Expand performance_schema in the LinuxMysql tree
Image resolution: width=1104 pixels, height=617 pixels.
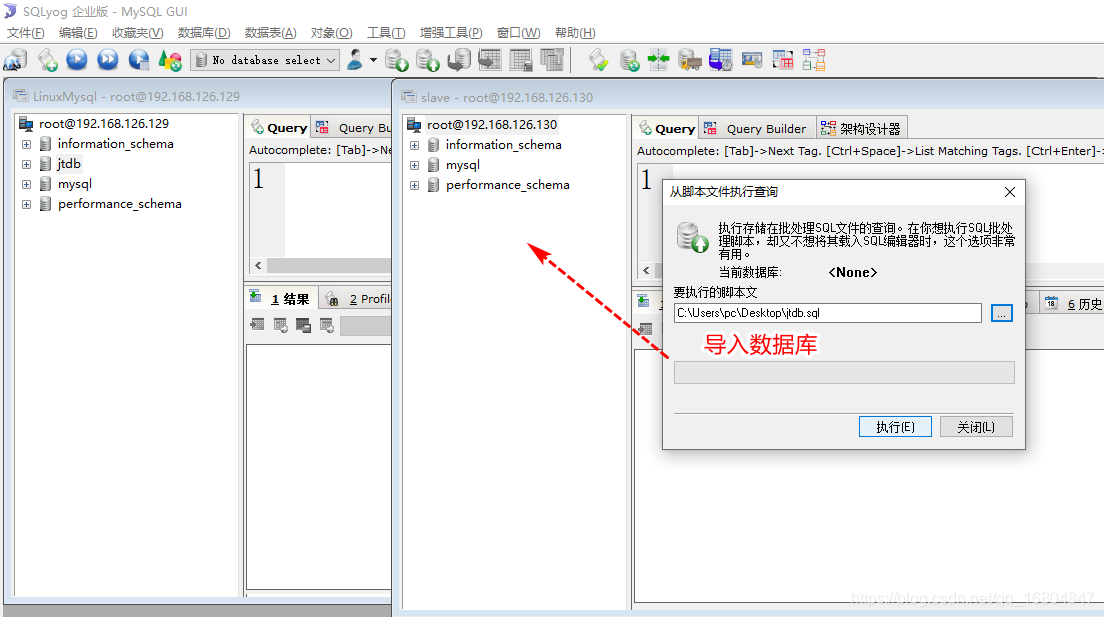26,204
